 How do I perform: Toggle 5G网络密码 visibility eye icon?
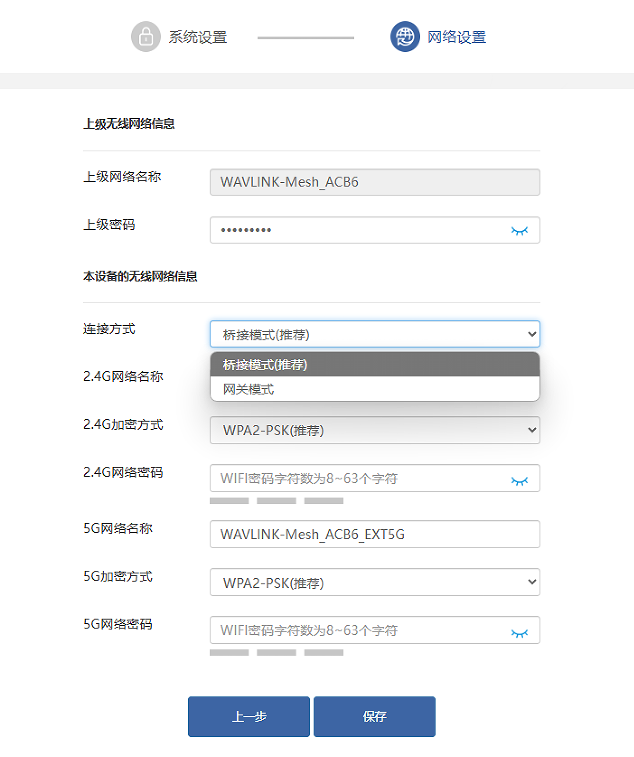tap(519, 632)
